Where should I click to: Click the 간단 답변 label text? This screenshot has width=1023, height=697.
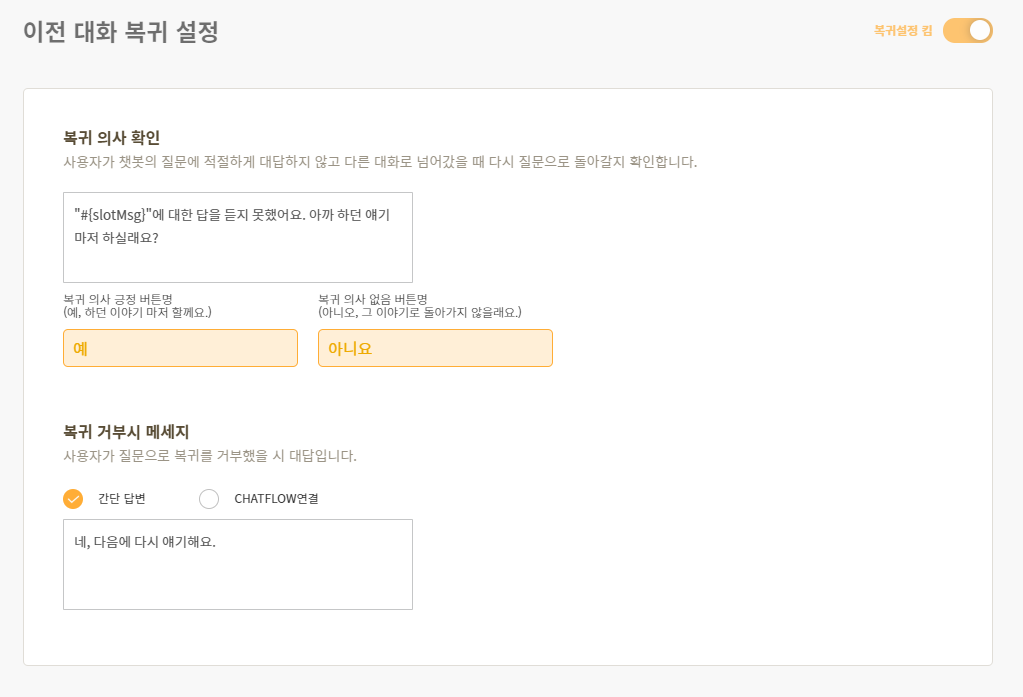pyautogui.click(x=121, y=499)
